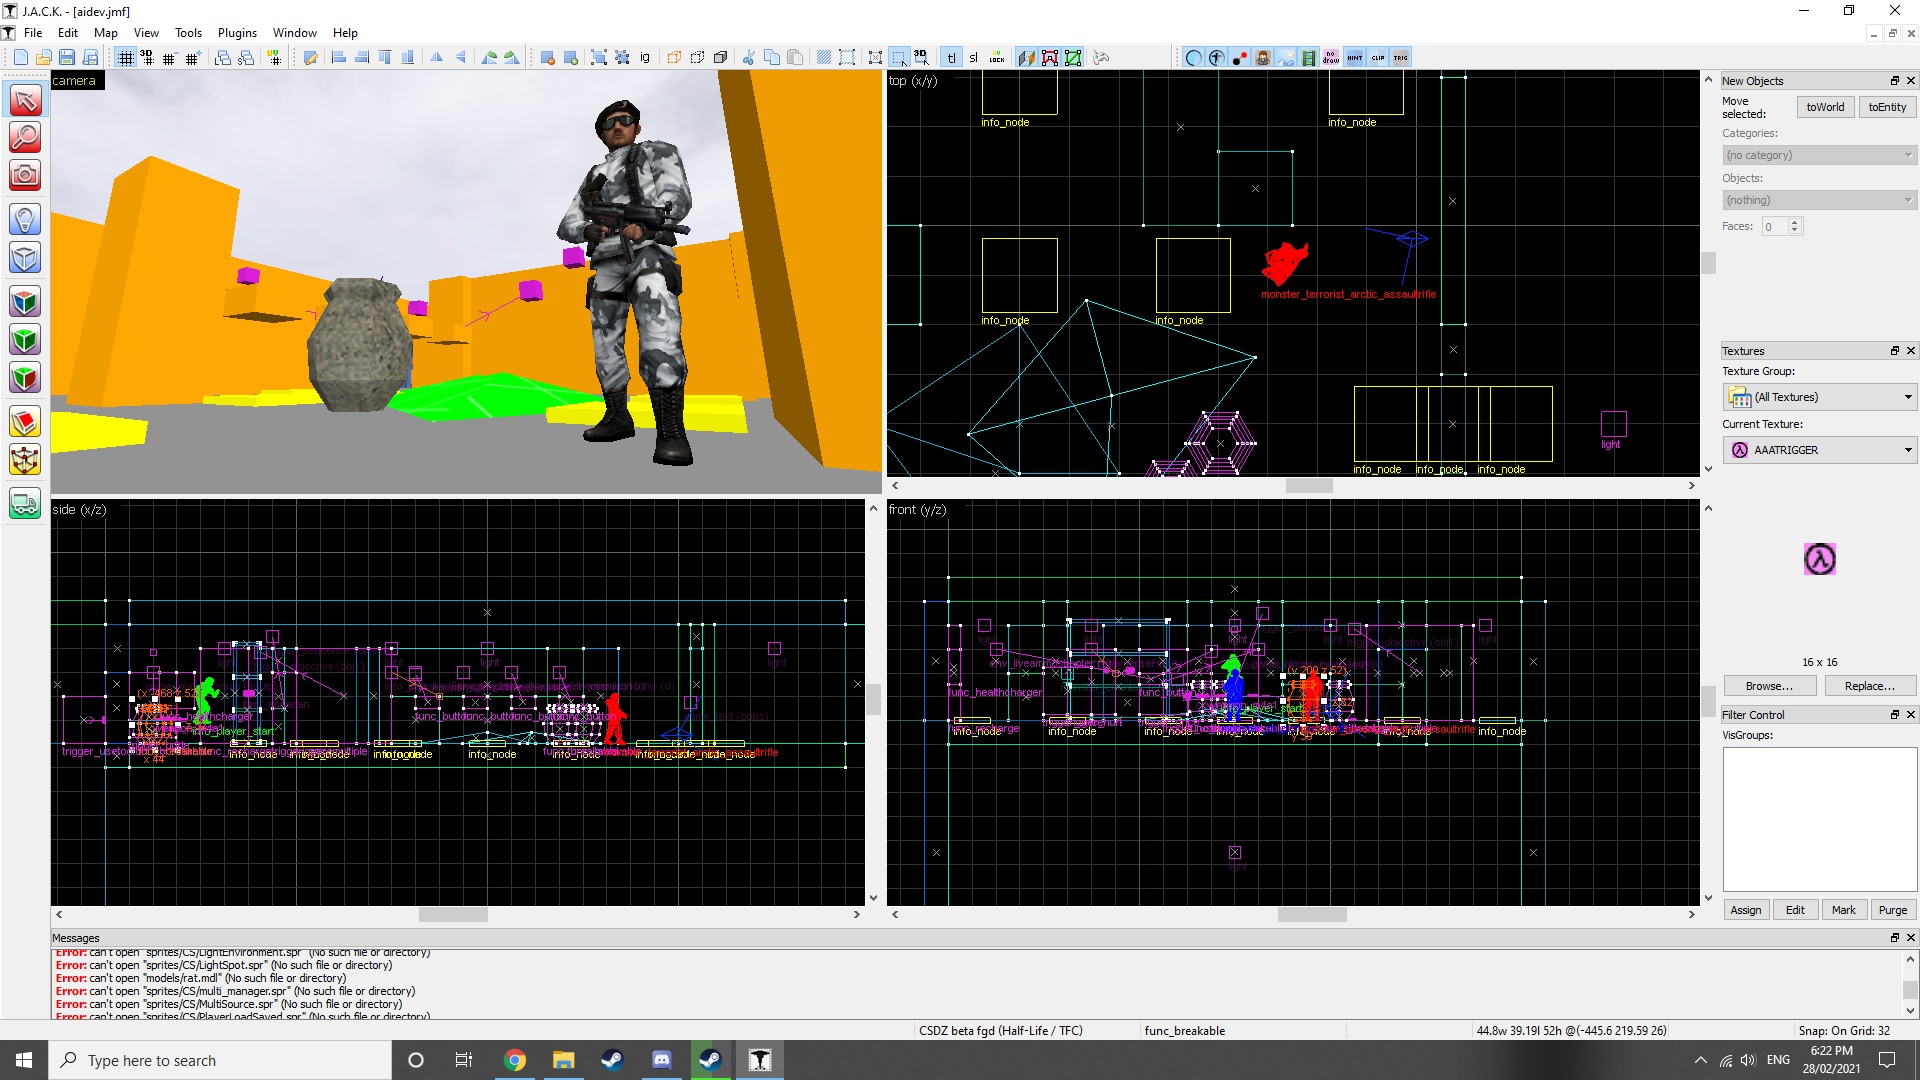This screenshot has height=1080, width=1920.
Task: Open the Map menu
Action: coord(105,32)
